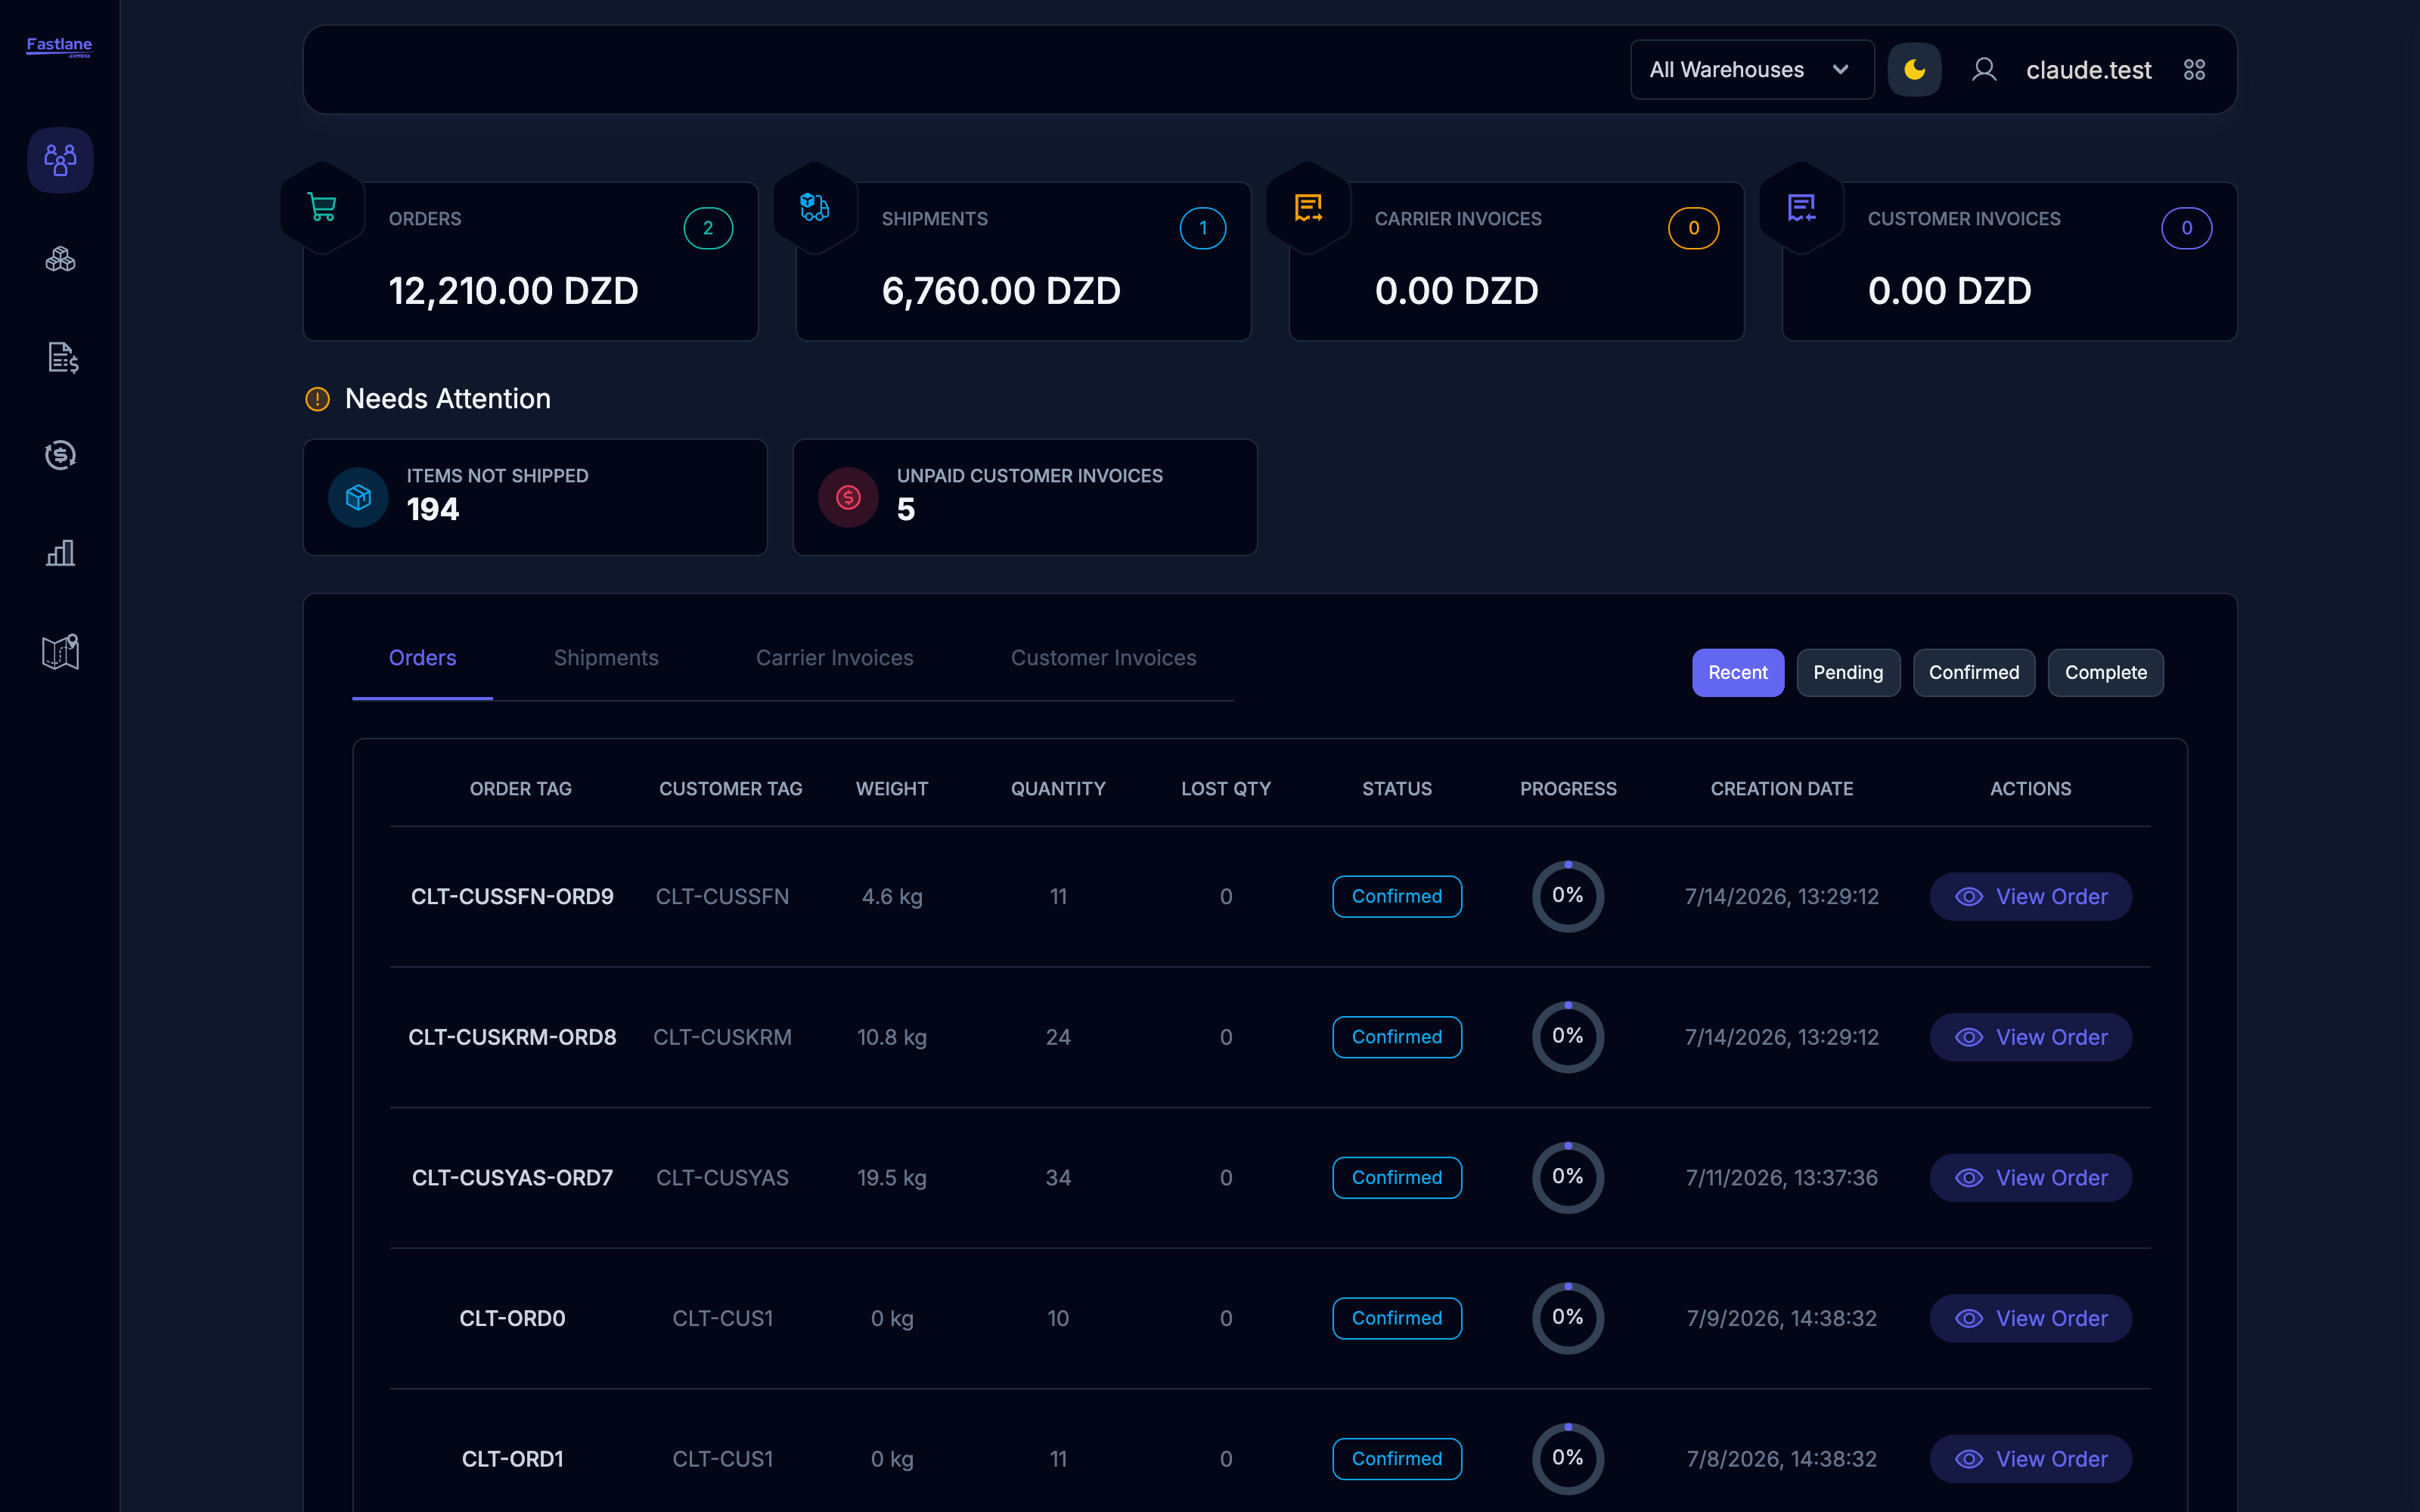Click the Needs Attention warning icon
This screenshot has width=2420, height=1512.
click(317, 399)
